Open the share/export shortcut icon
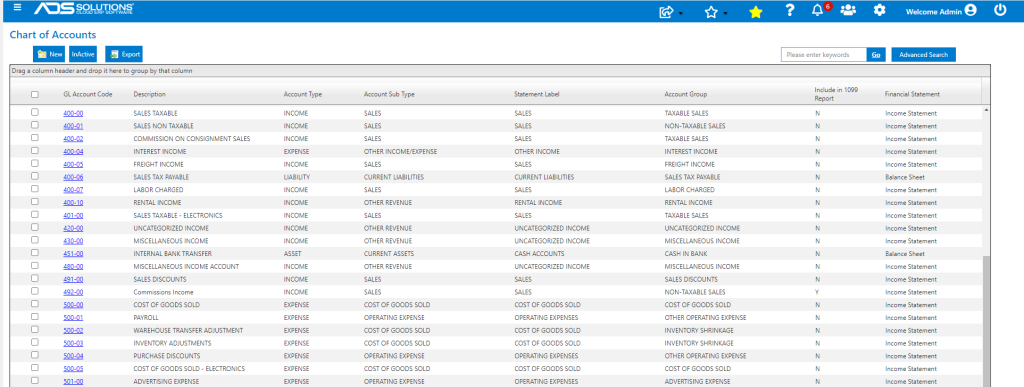This screenshot has width=1024, height=387. coord(667,11)
